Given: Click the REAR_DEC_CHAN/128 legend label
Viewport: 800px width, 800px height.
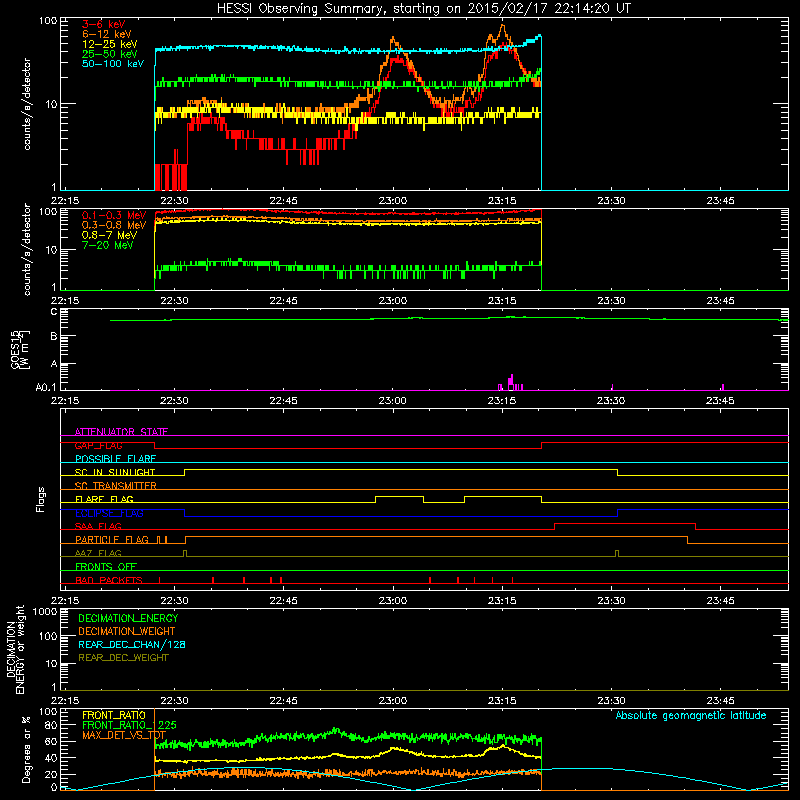Looking at the screenshot, I should point(132,644).
